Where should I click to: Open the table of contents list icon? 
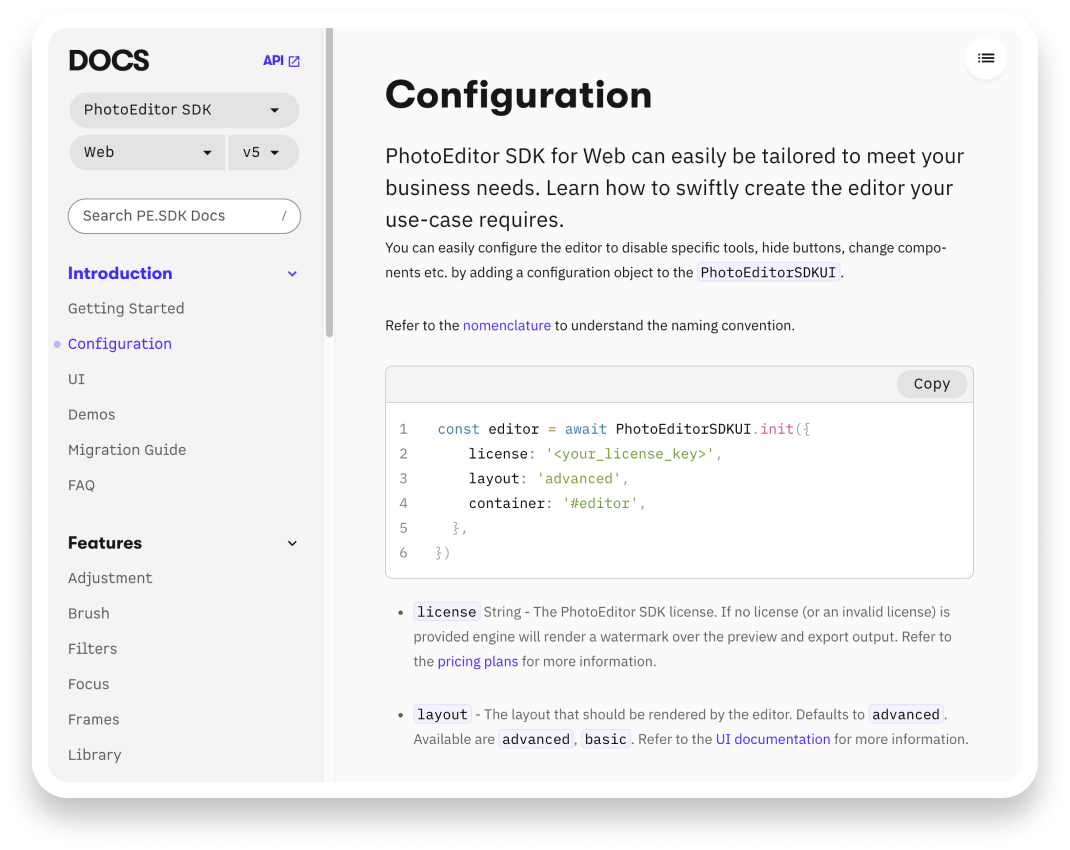coord(986,58)
